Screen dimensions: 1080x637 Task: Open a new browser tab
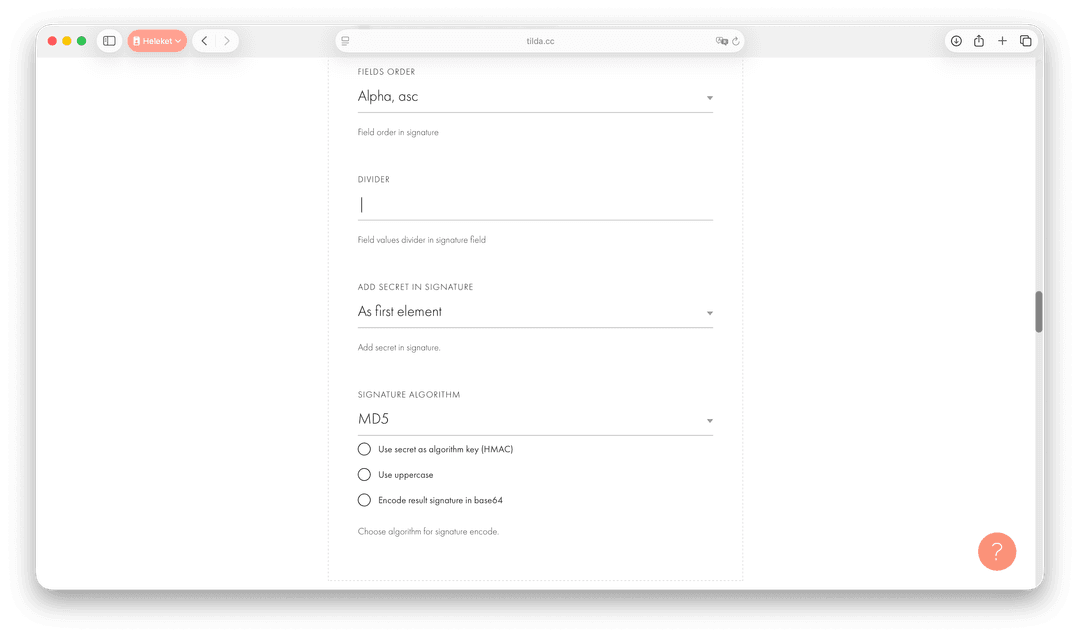tap(1002, 41)
